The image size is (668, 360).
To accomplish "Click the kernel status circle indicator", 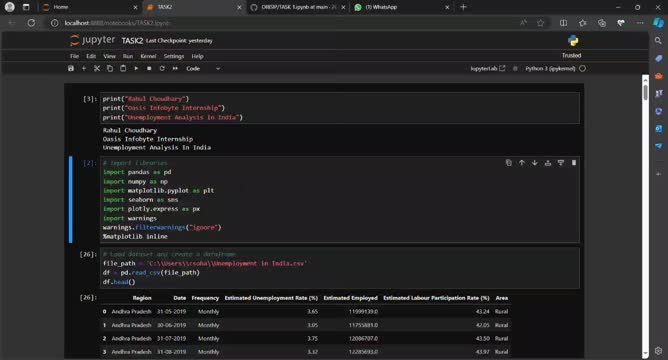I will point(582,68).
